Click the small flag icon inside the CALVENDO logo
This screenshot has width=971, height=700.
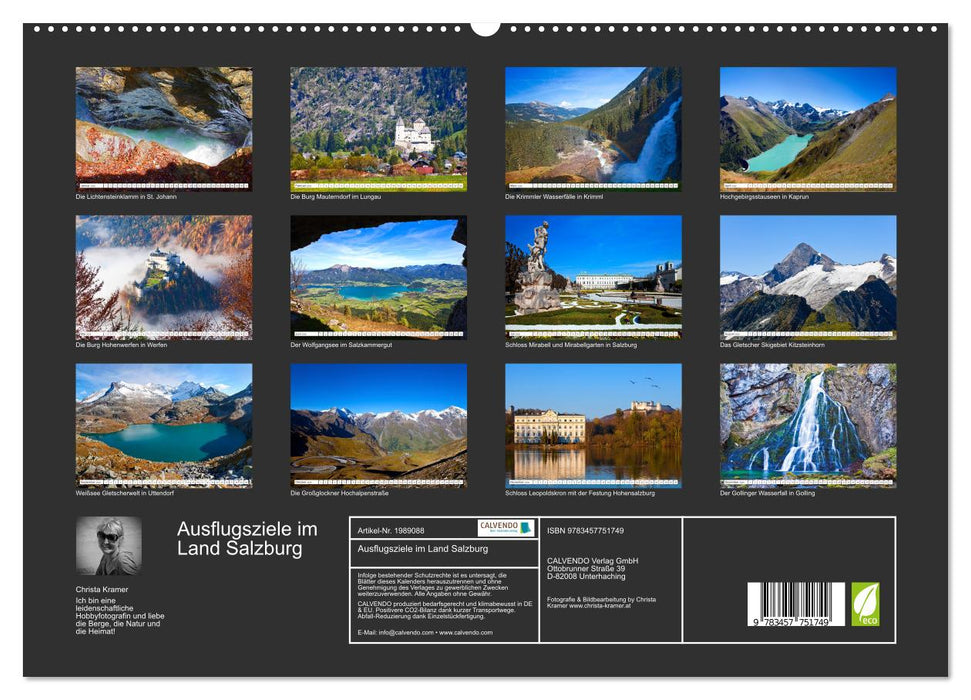527,528
